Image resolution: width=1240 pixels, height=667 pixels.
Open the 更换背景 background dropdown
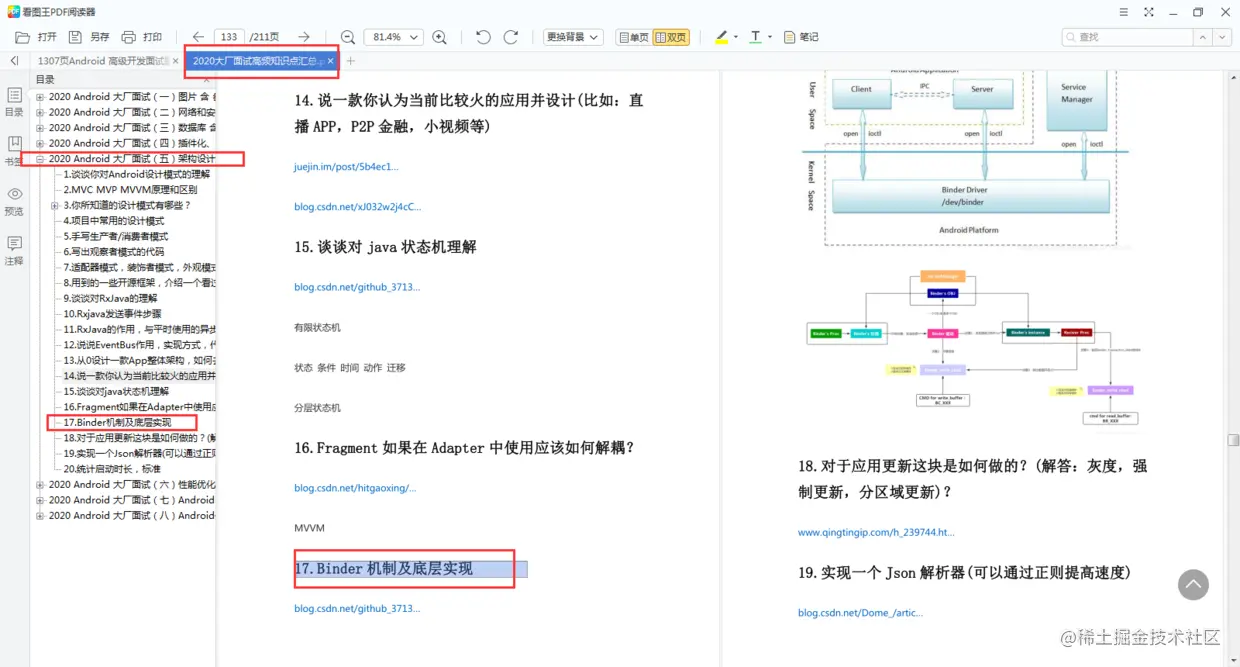click(x=573, y=37)
